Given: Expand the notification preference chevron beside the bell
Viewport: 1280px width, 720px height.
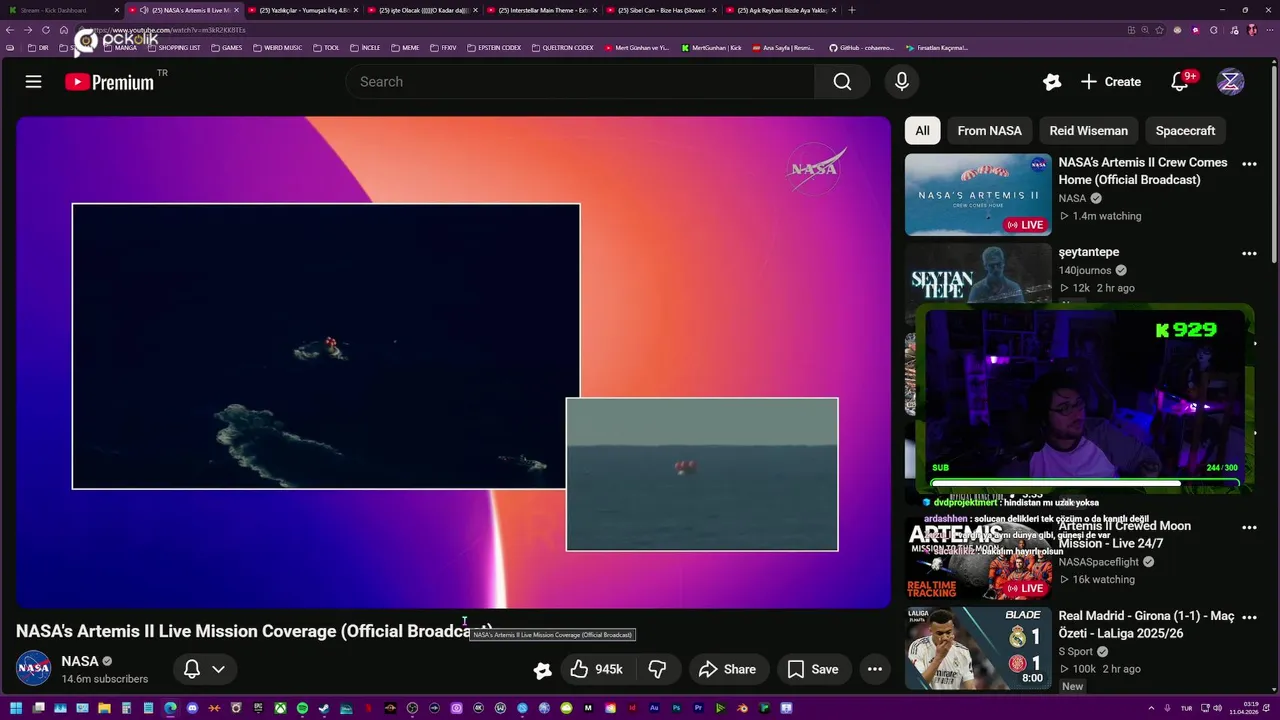Looking at the screenshot, I should point(218,669).
